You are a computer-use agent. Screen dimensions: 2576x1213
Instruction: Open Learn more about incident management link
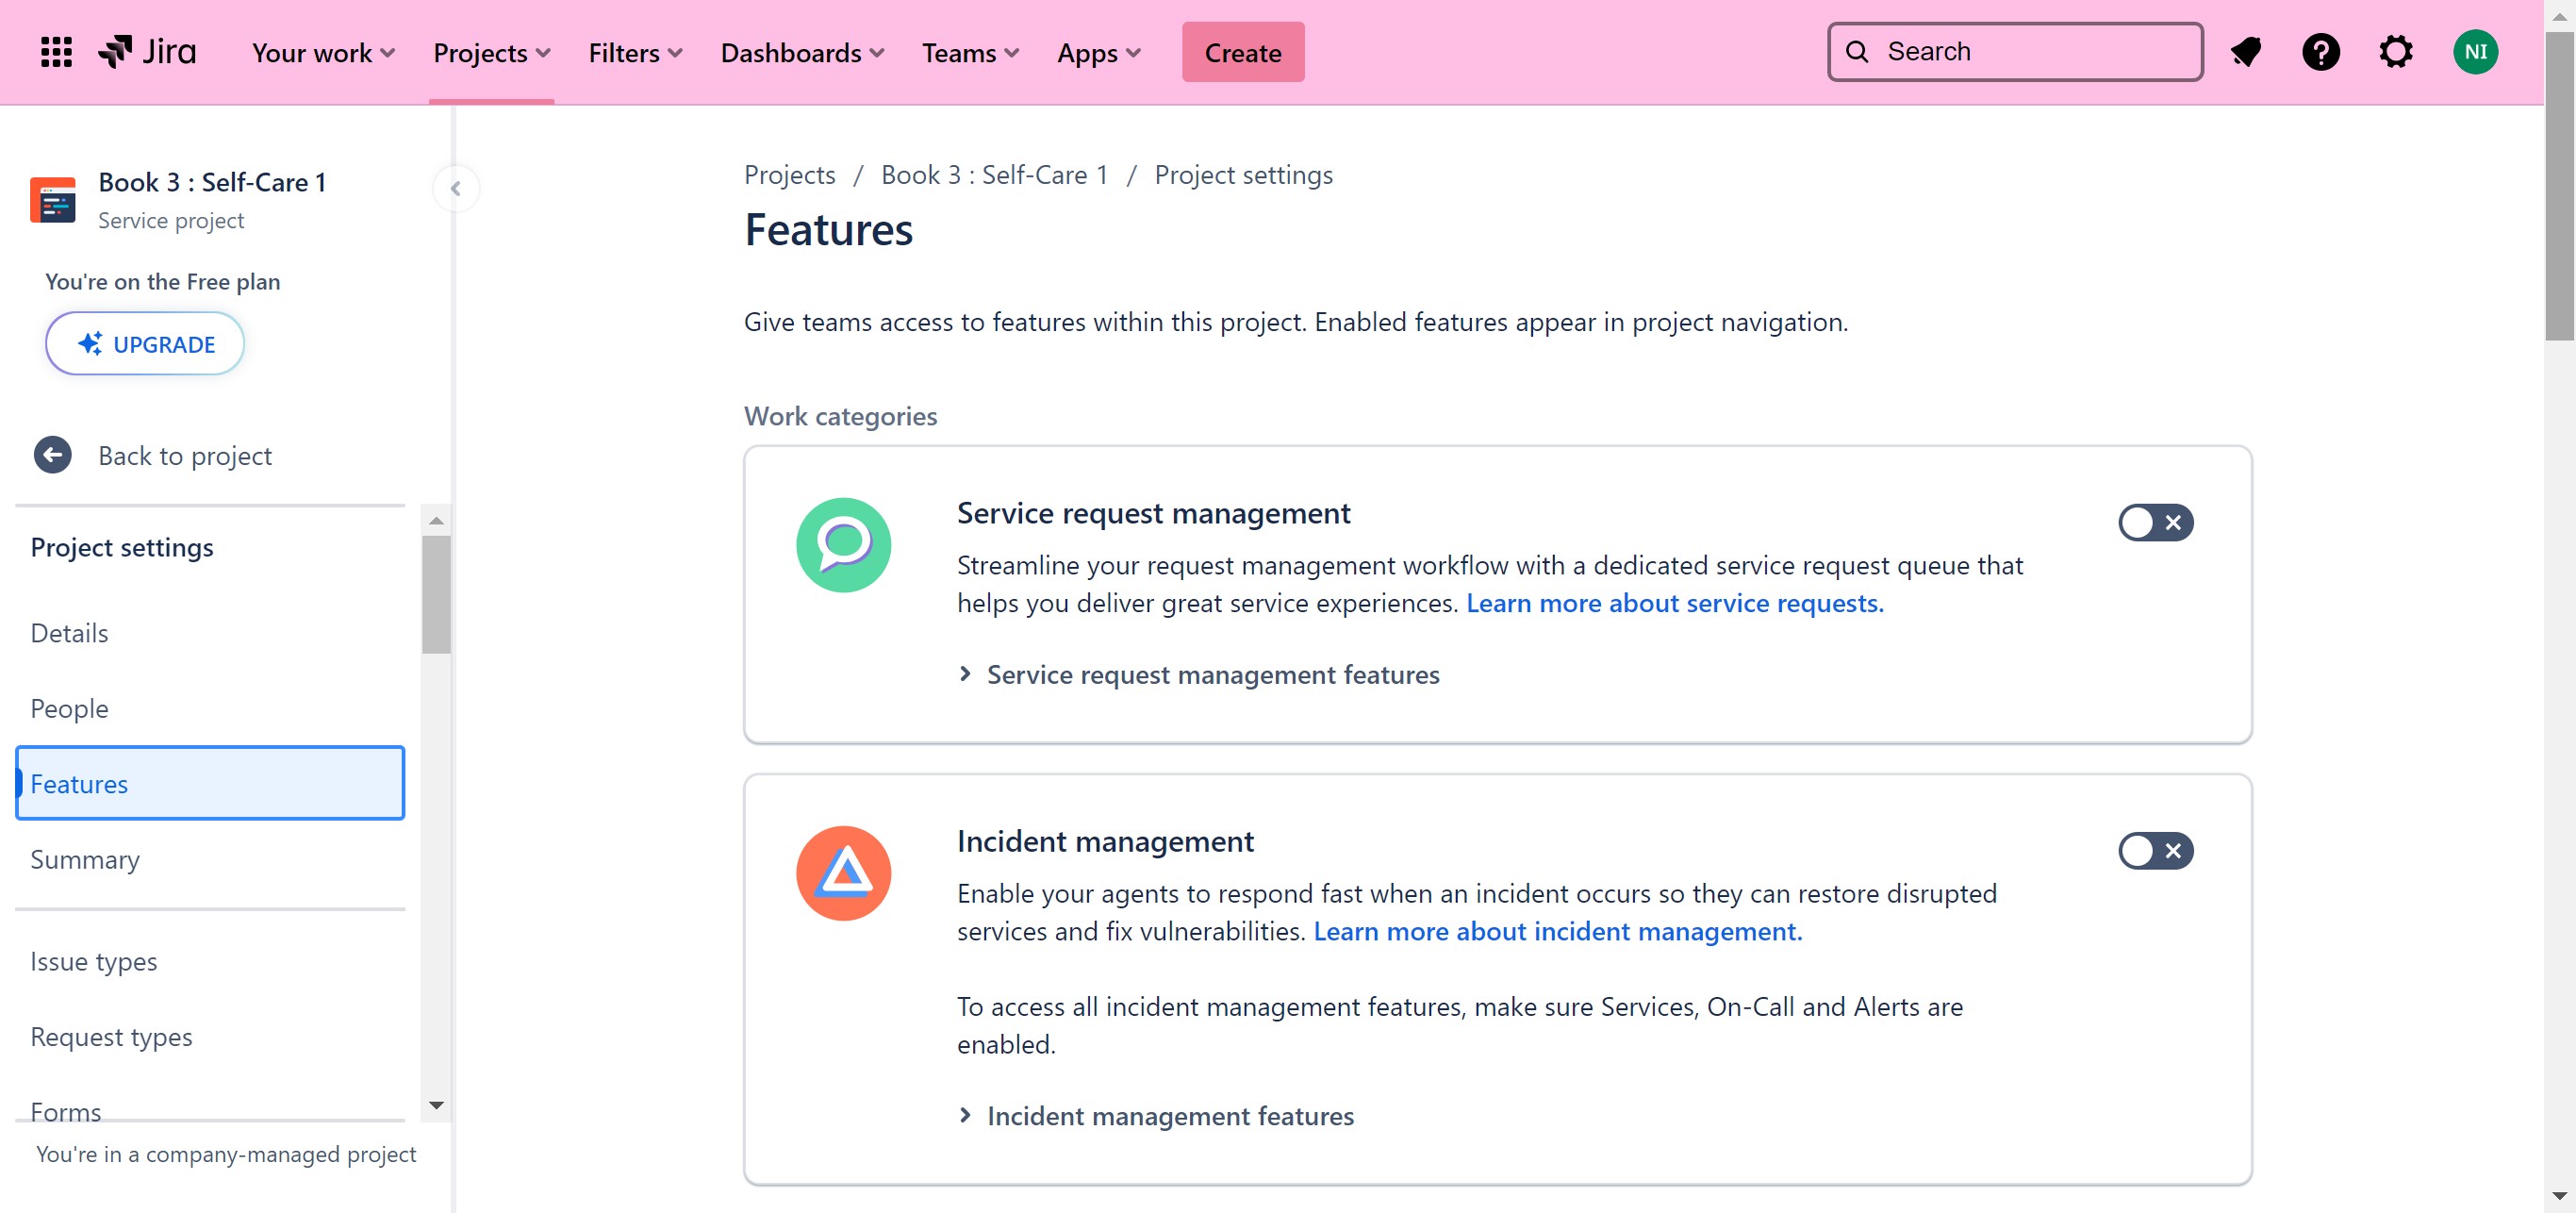(x=1557, y=931)
